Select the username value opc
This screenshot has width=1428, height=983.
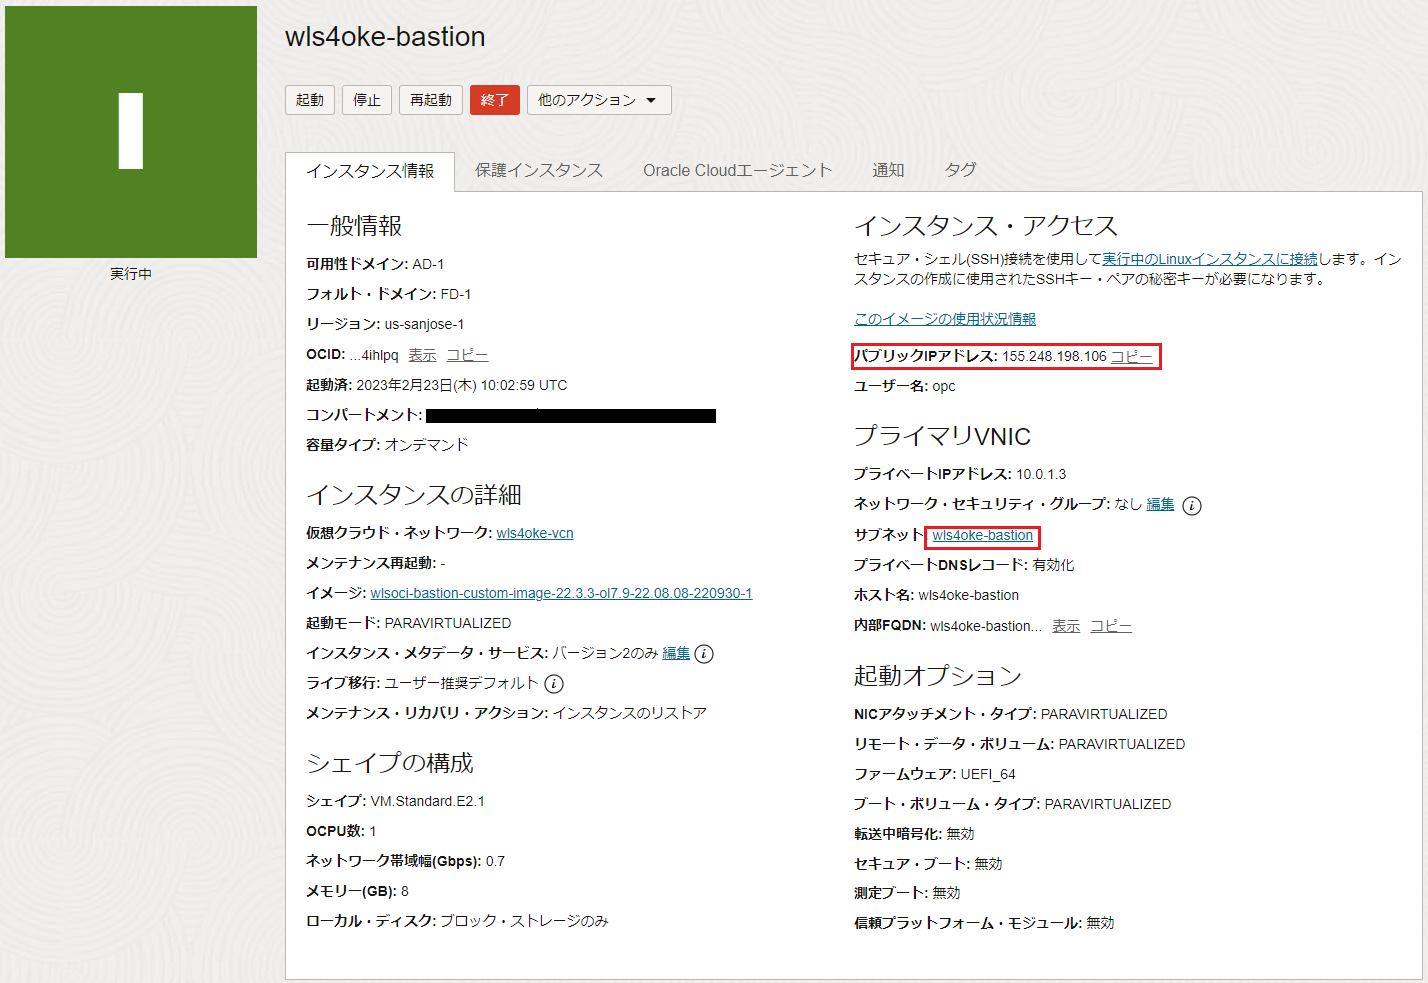tap(944, 386)
